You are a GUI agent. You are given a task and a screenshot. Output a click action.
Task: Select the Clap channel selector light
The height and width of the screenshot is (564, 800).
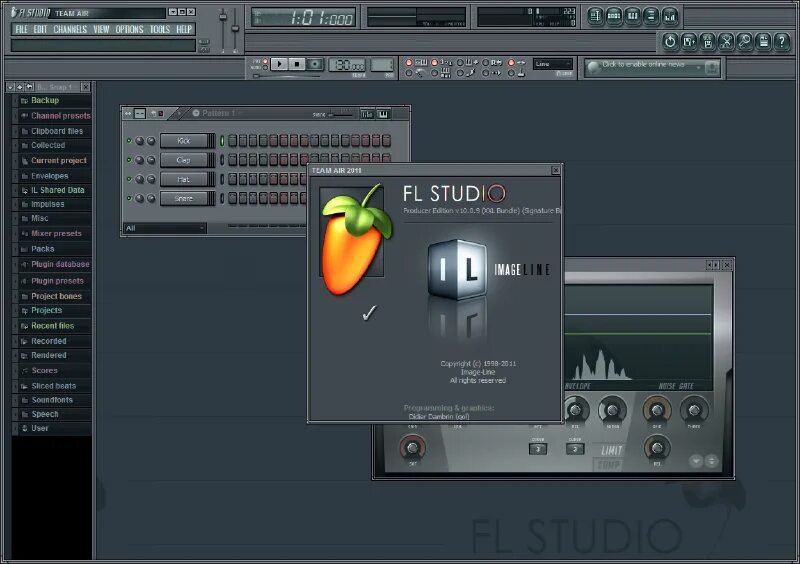(222, 160)
